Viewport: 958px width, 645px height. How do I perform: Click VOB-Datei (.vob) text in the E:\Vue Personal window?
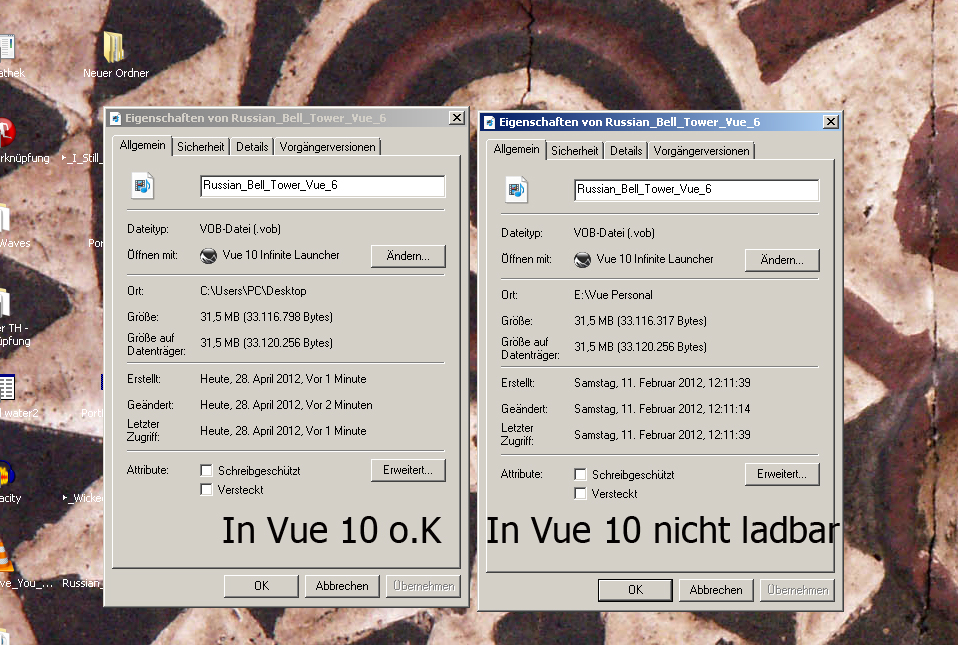(614, 233)
